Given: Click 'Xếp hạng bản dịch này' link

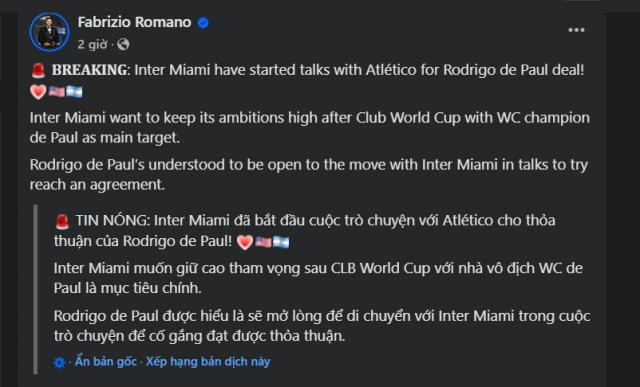Looking at the screenshot, I should tap(208, 362).
